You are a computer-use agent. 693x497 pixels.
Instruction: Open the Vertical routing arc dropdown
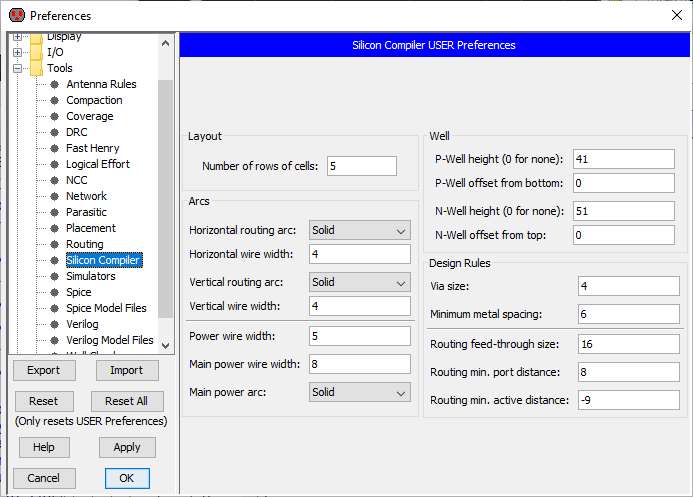coord(360,283)
